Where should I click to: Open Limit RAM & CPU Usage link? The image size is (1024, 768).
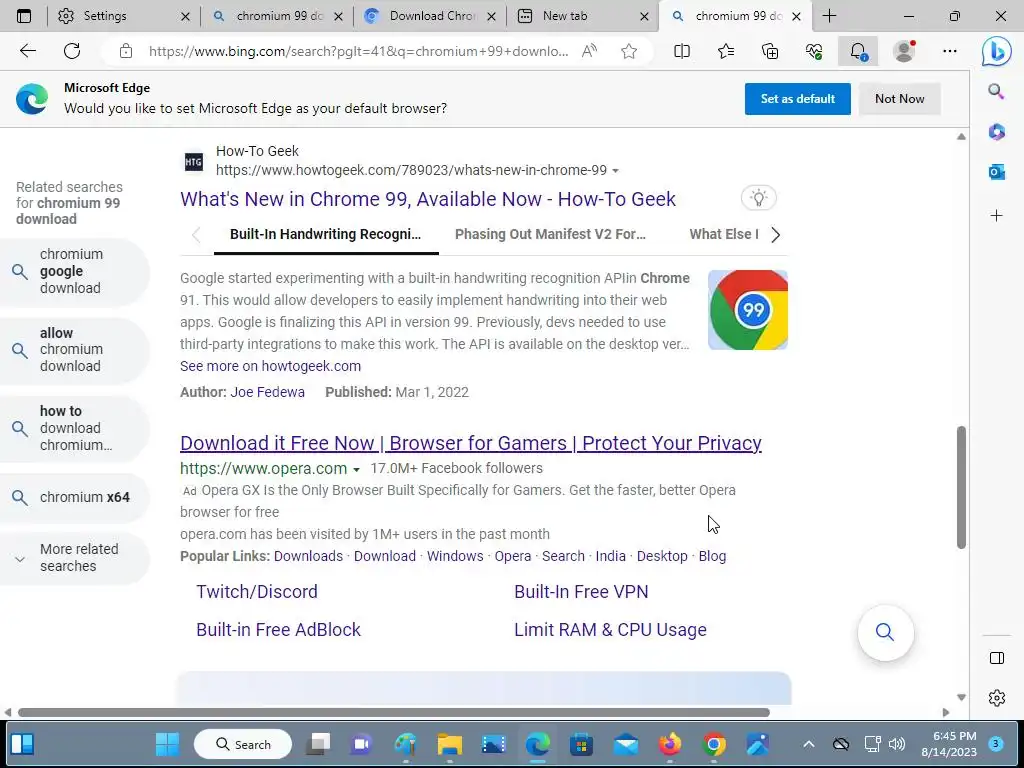point(610,630)
